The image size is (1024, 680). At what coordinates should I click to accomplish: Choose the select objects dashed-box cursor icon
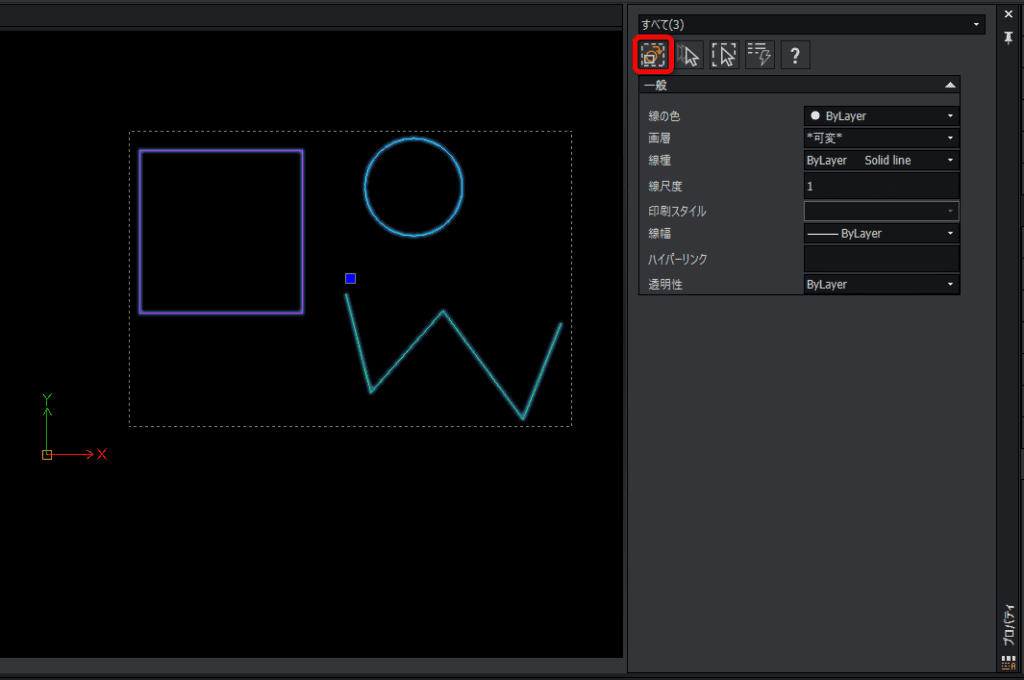click(x=724, y=55)
